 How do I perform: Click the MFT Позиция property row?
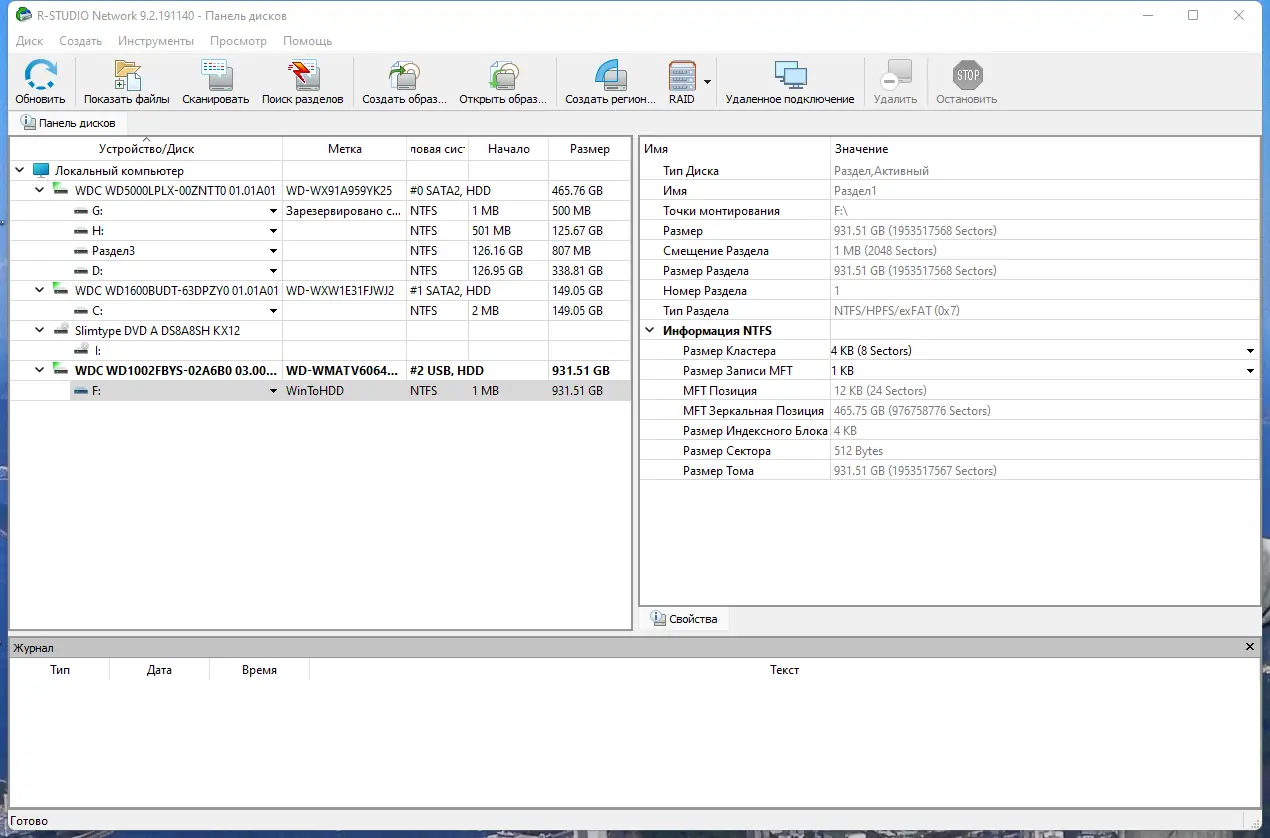[949, 391]
